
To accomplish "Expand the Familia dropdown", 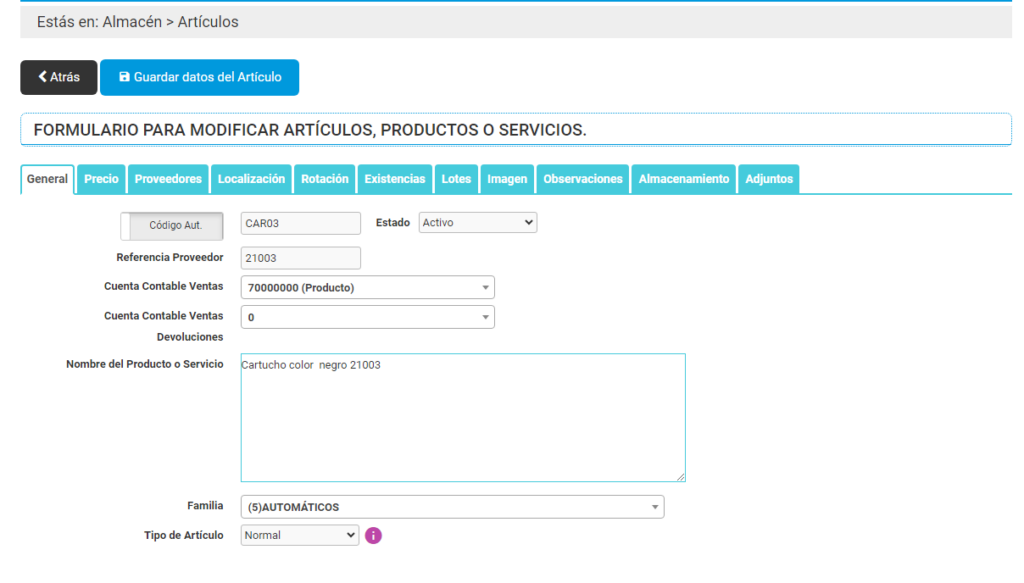I will click(x=452, y=507).
